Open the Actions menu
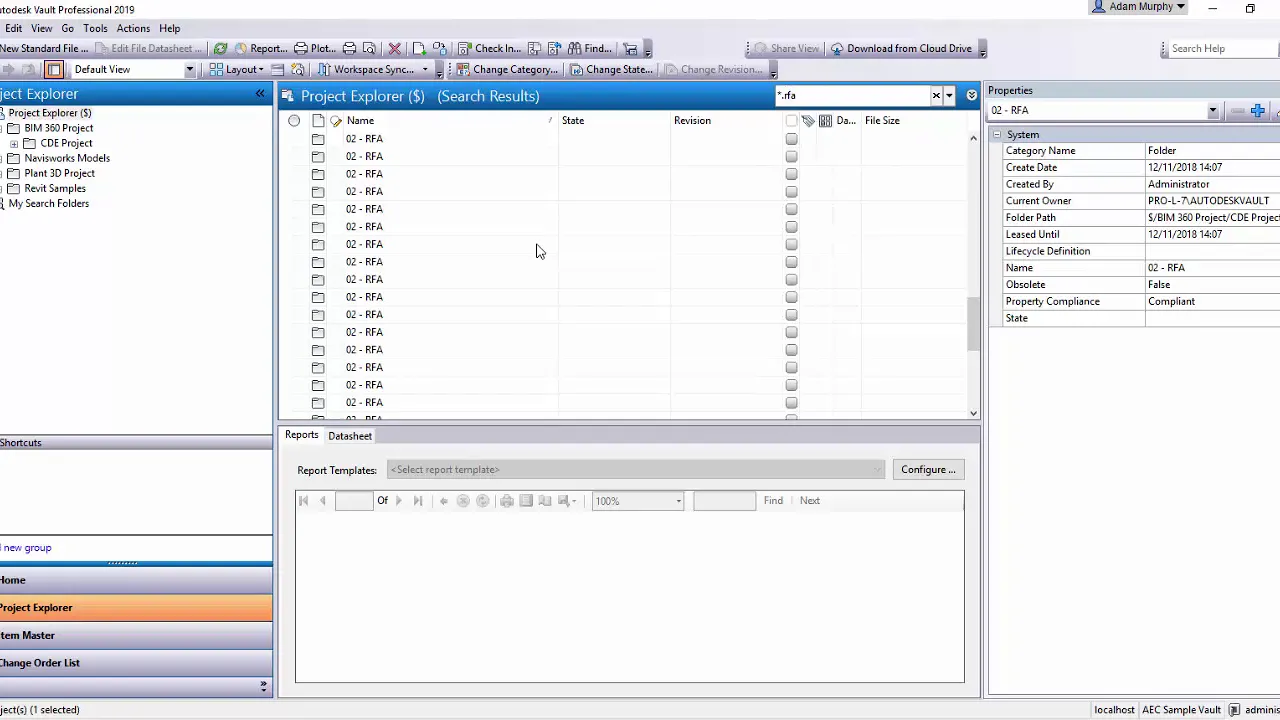This screenshot has height=720, width=1280. pyautogui.click(x=133, y=28)
